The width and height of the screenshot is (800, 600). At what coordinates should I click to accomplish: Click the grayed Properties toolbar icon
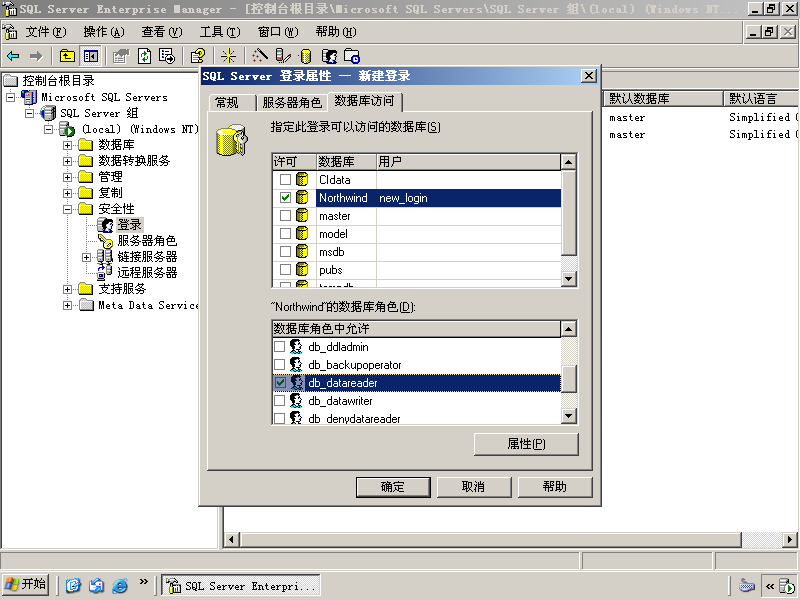pos(121,56)
